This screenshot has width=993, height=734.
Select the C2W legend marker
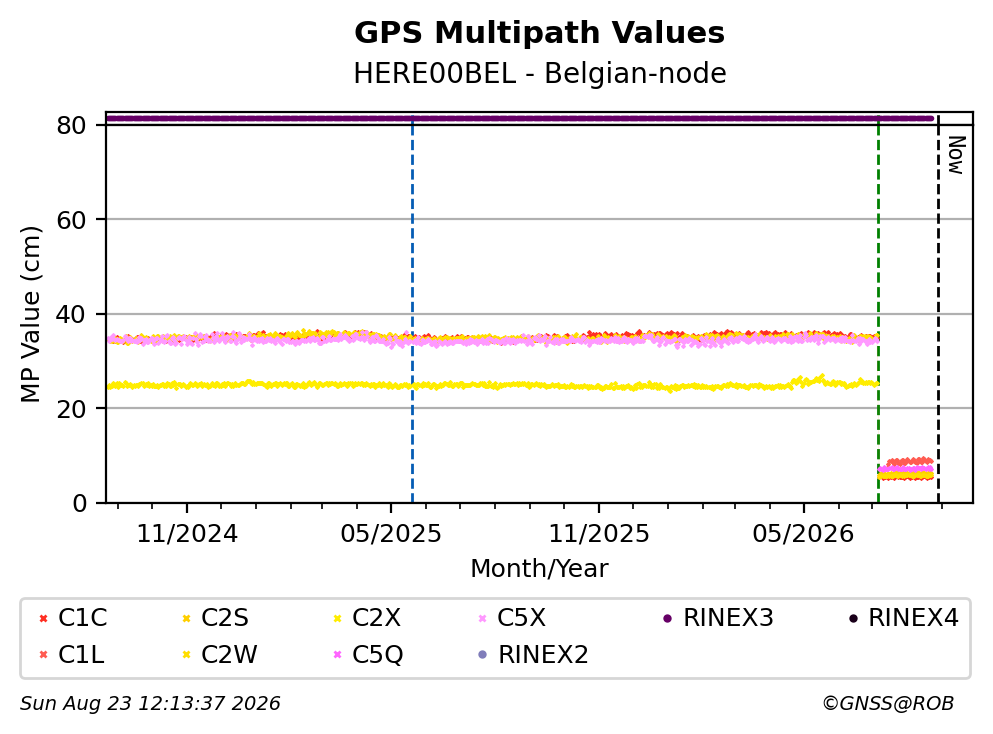click(186, 655)
